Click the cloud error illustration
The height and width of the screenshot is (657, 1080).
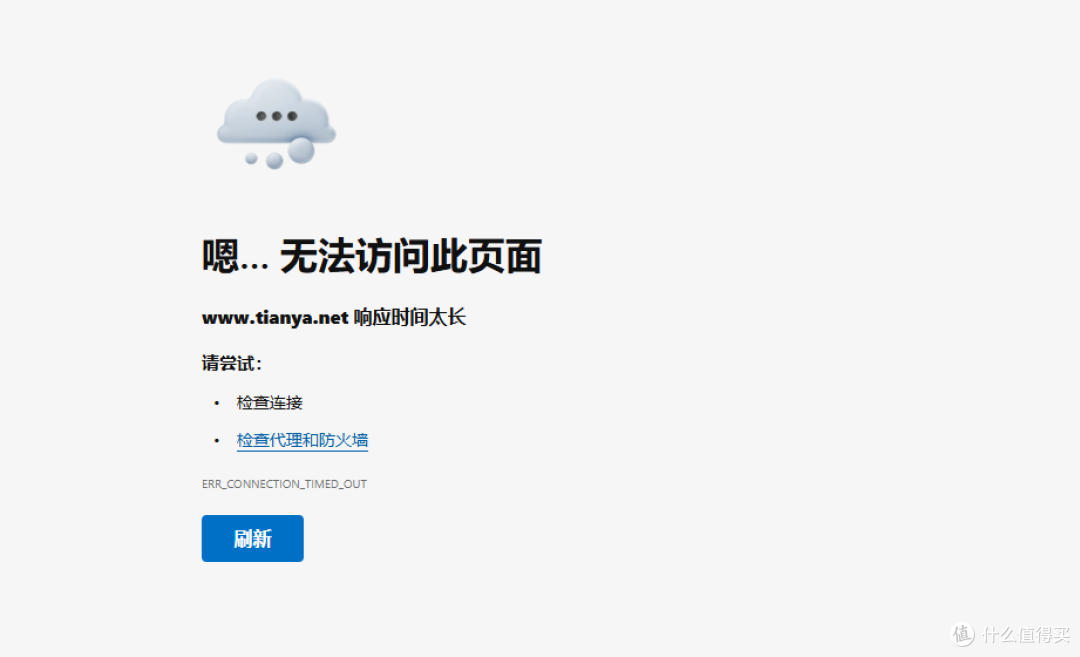pos(276,124)
